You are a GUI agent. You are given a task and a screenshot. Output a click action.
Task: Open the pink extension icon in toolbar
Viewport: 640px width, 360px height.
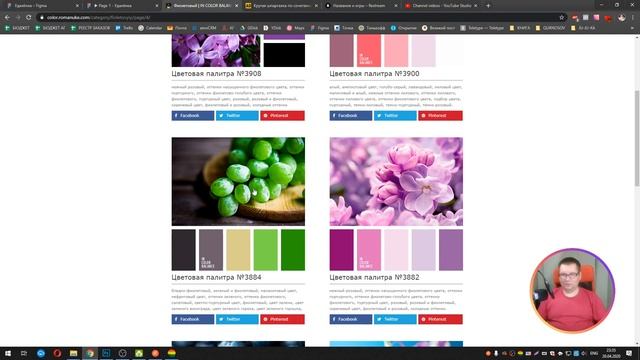point(596,18)
